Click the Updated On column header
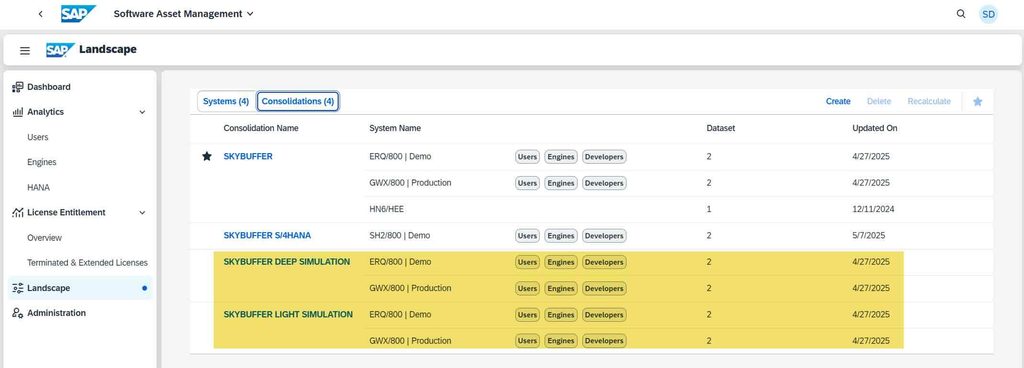The height and width of the screenshot is (368, 1024). [874, 129]
